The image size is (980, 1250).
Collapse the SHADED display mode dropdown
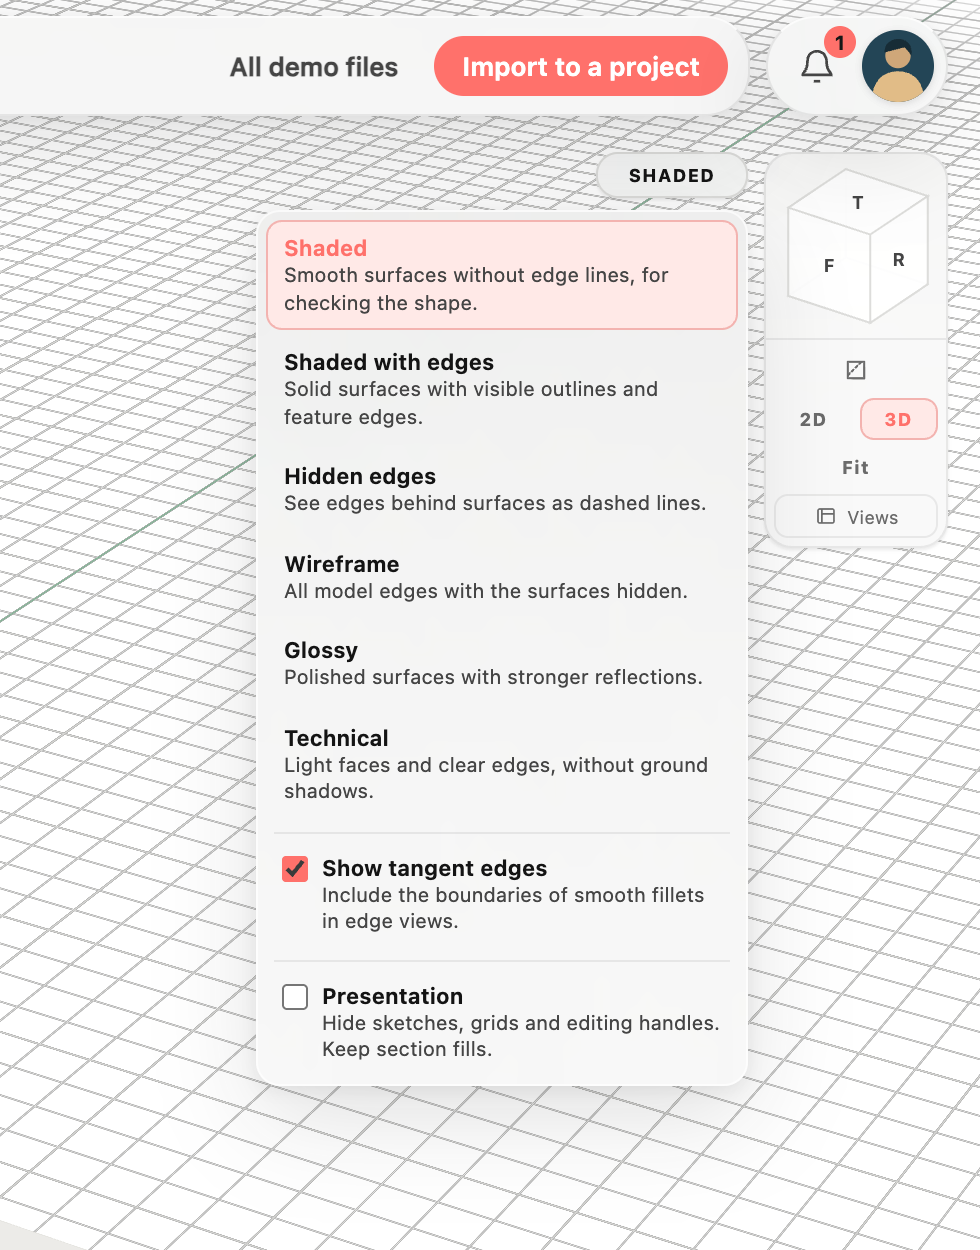click(672, 176)
